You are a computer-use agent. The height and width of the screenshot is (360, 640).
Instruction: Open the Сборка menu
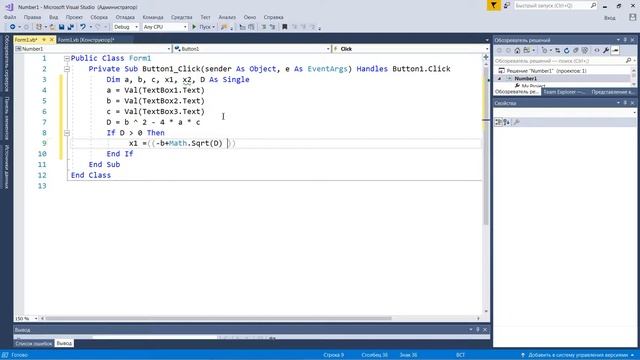pyautogui.click(x=99, y=17)
